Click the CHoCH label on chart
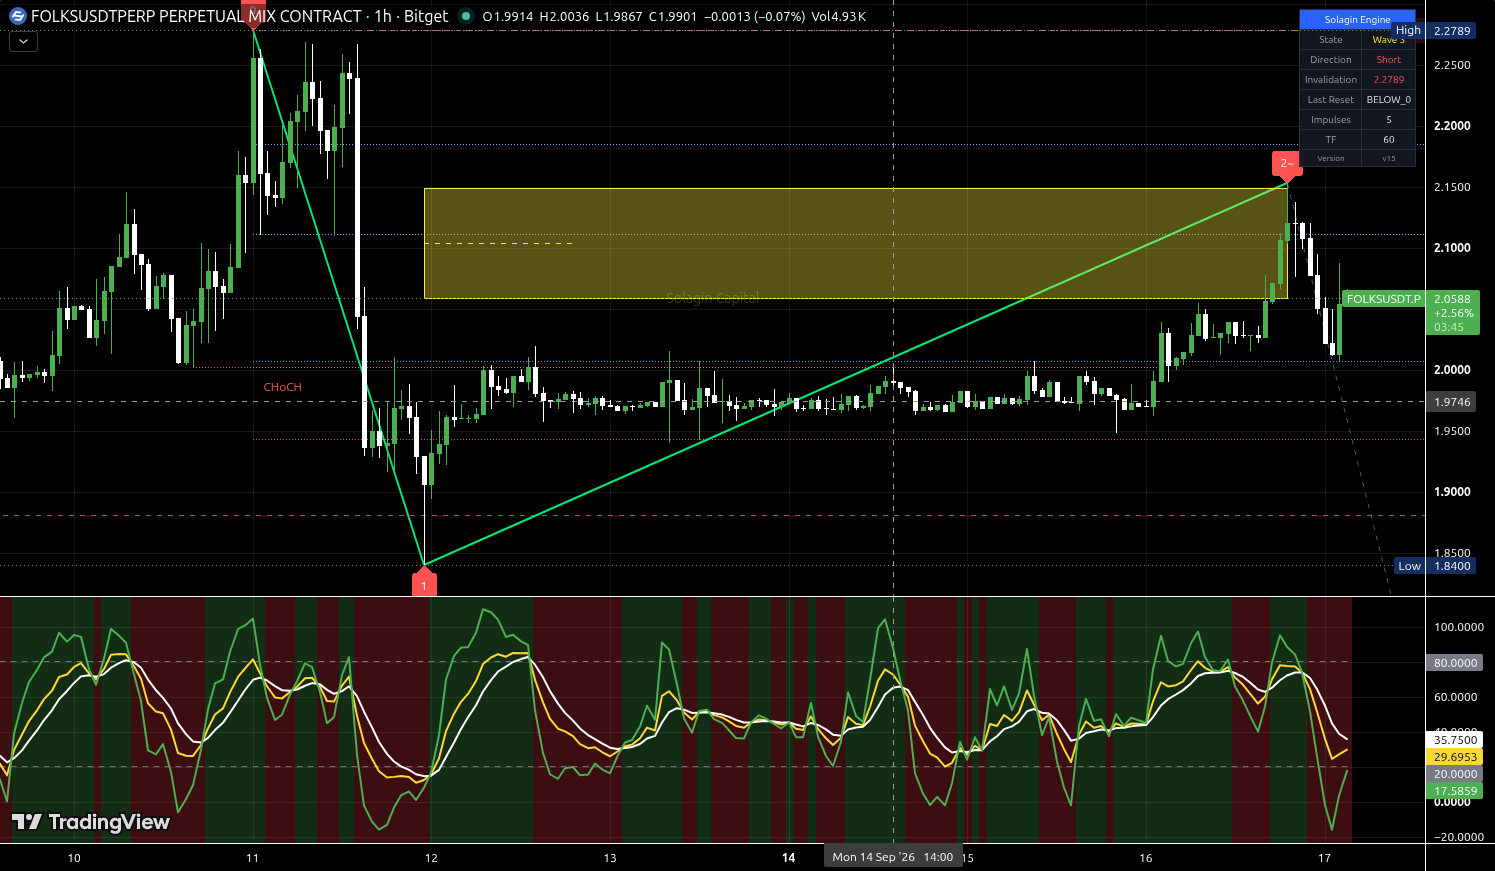This screenshot has height=871, width=1495. click(283, 387)
